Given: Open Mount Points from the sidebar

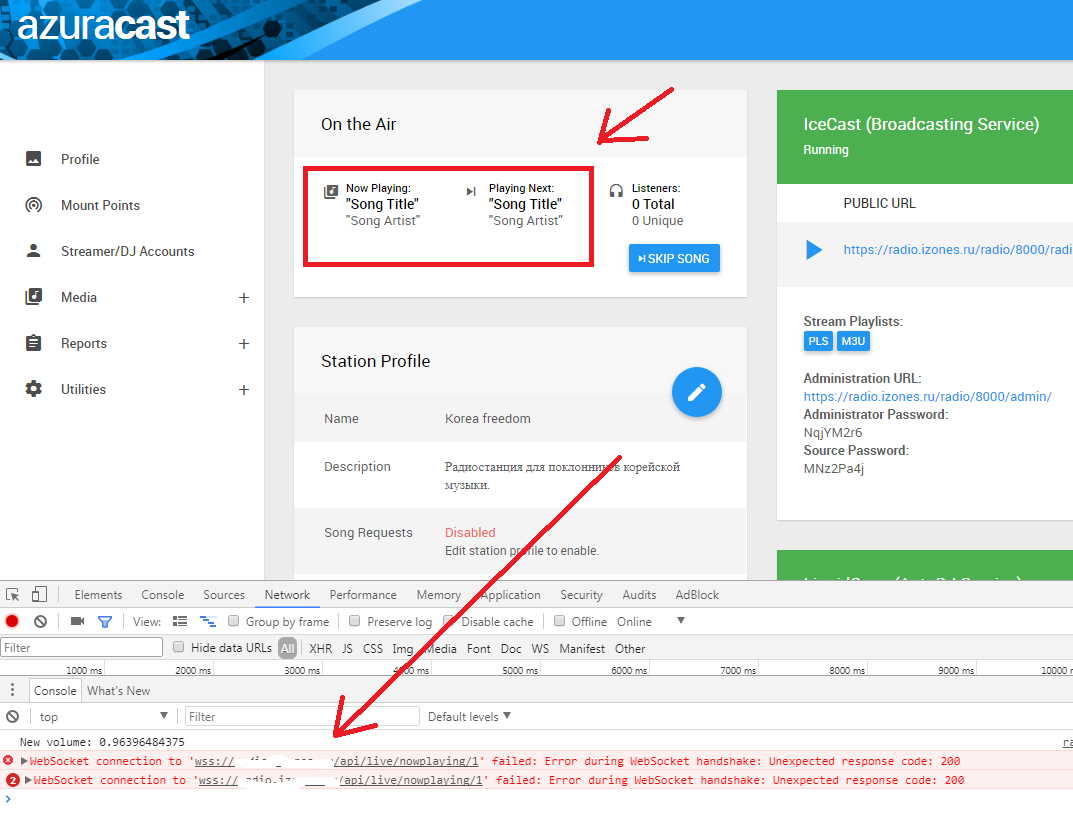Looking at the screenshot, I should pyautogui.click(x=100, y=205).
